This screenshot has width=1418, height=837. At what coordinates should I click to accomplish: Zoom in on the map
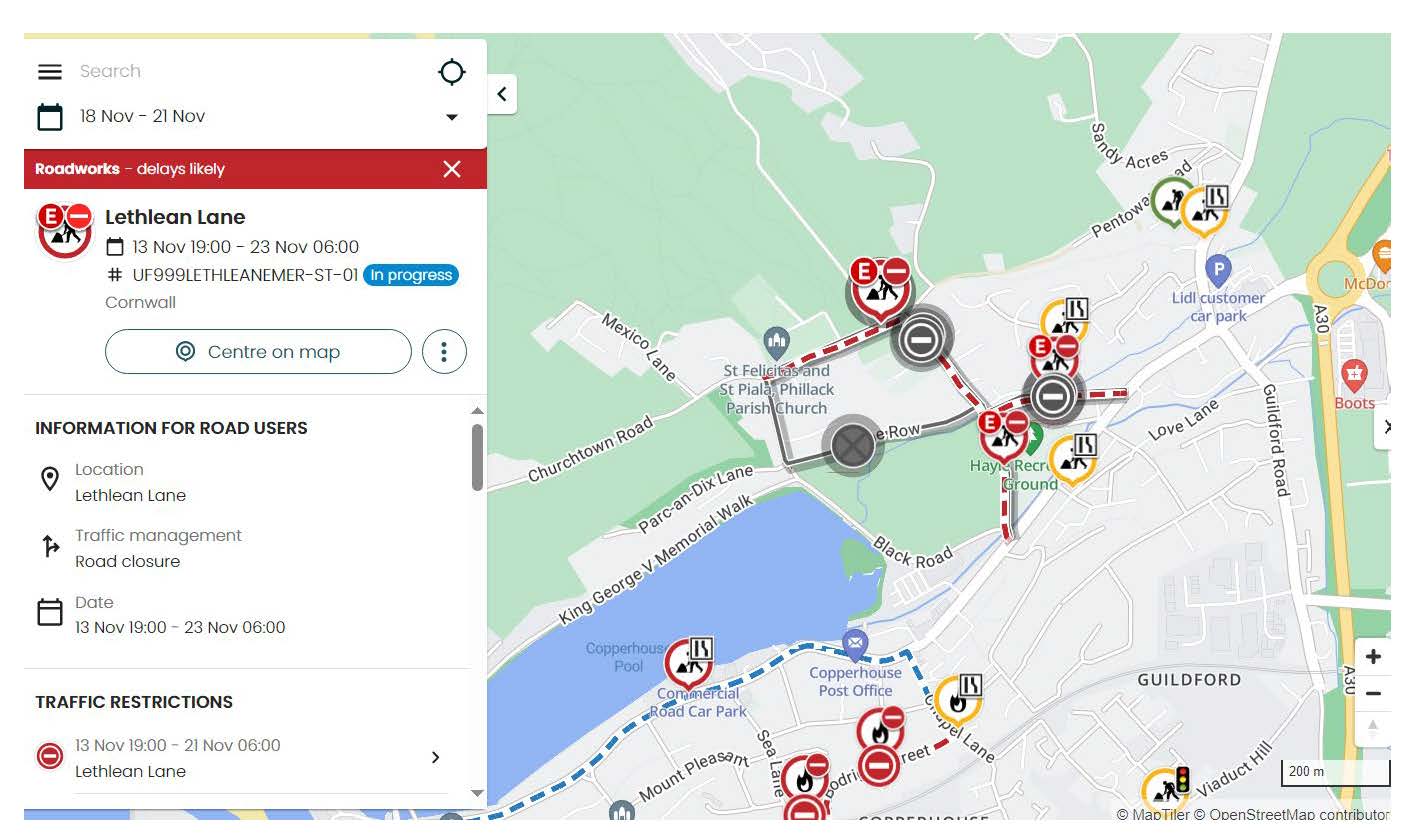(1373, 657)
